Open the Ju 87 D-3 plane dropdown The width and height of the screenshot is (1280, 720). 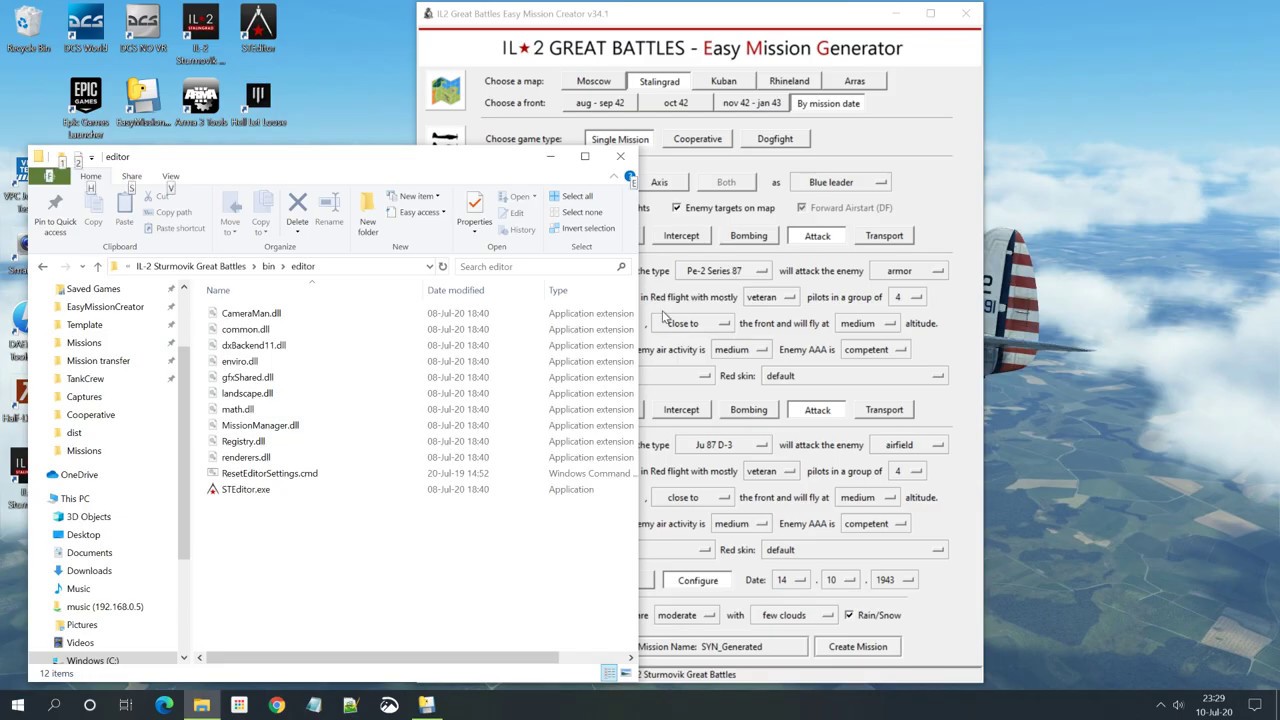723,445
